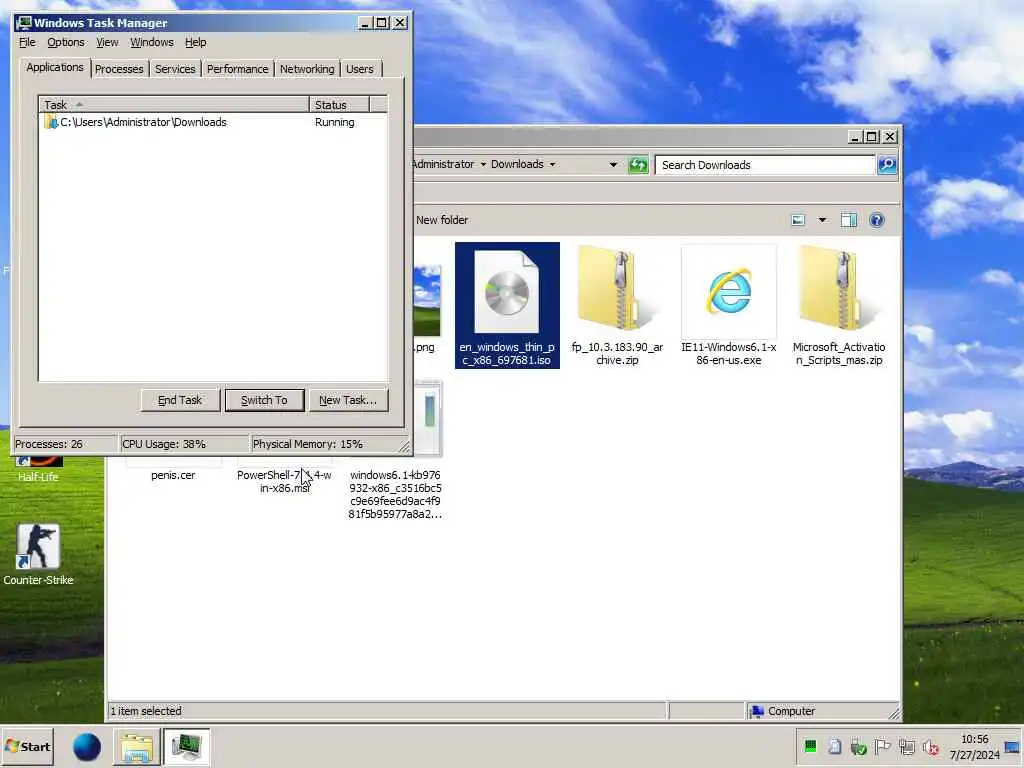Switch to the Services tab
Image resolution: width=1024 pixels, height=768 pixels.
click(x=175, y=69)
